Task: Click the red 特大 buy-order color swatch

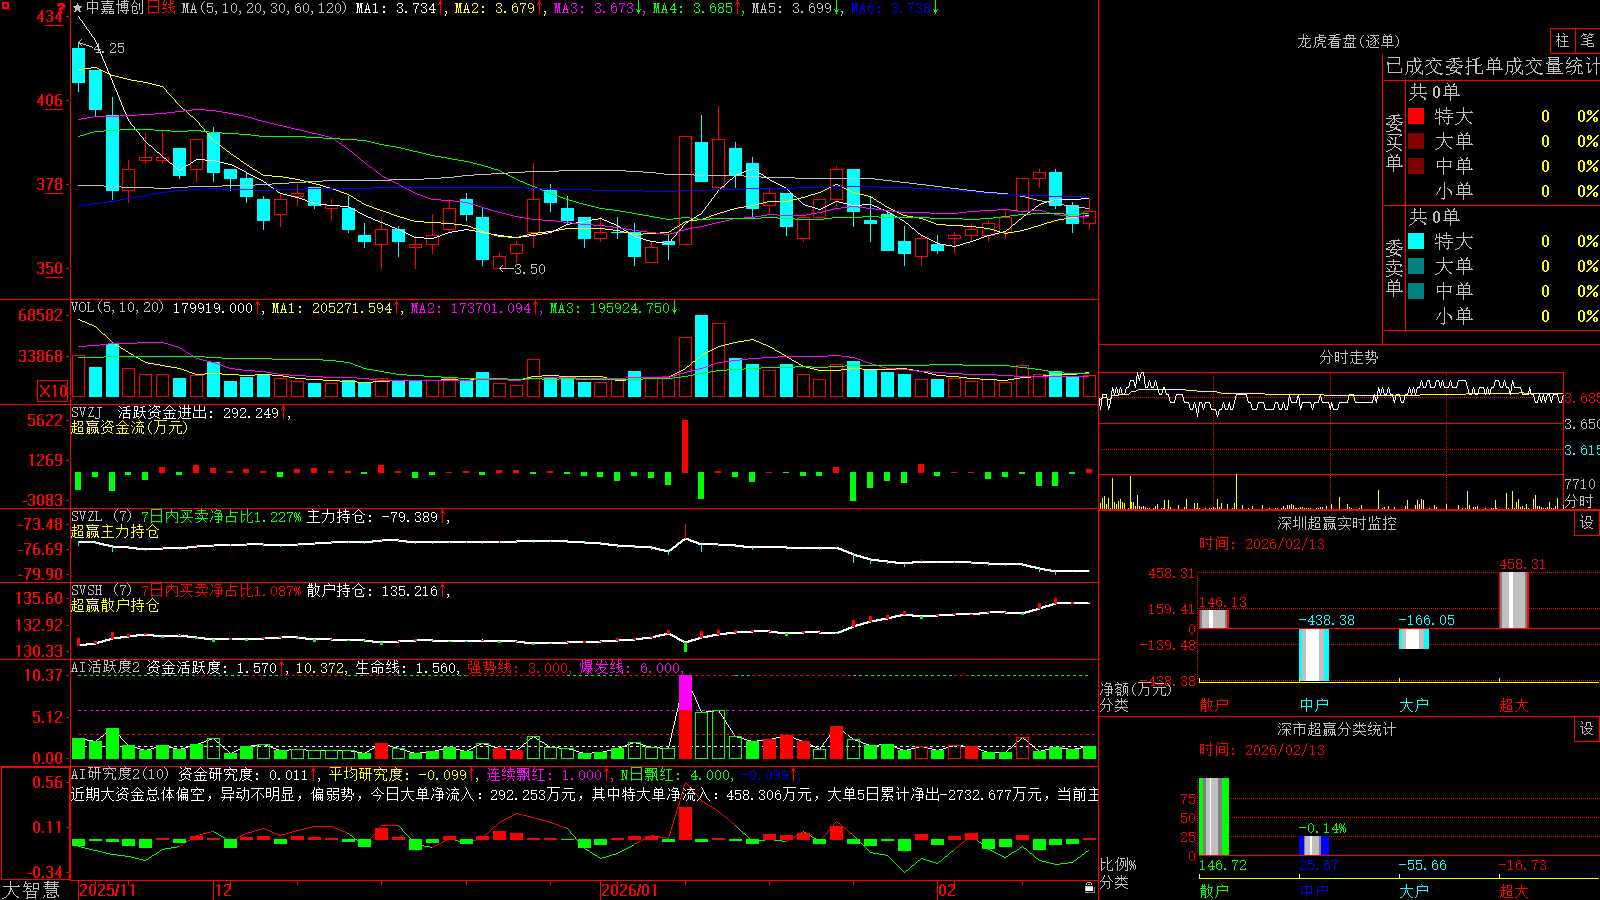Action: coord(1416,116)
